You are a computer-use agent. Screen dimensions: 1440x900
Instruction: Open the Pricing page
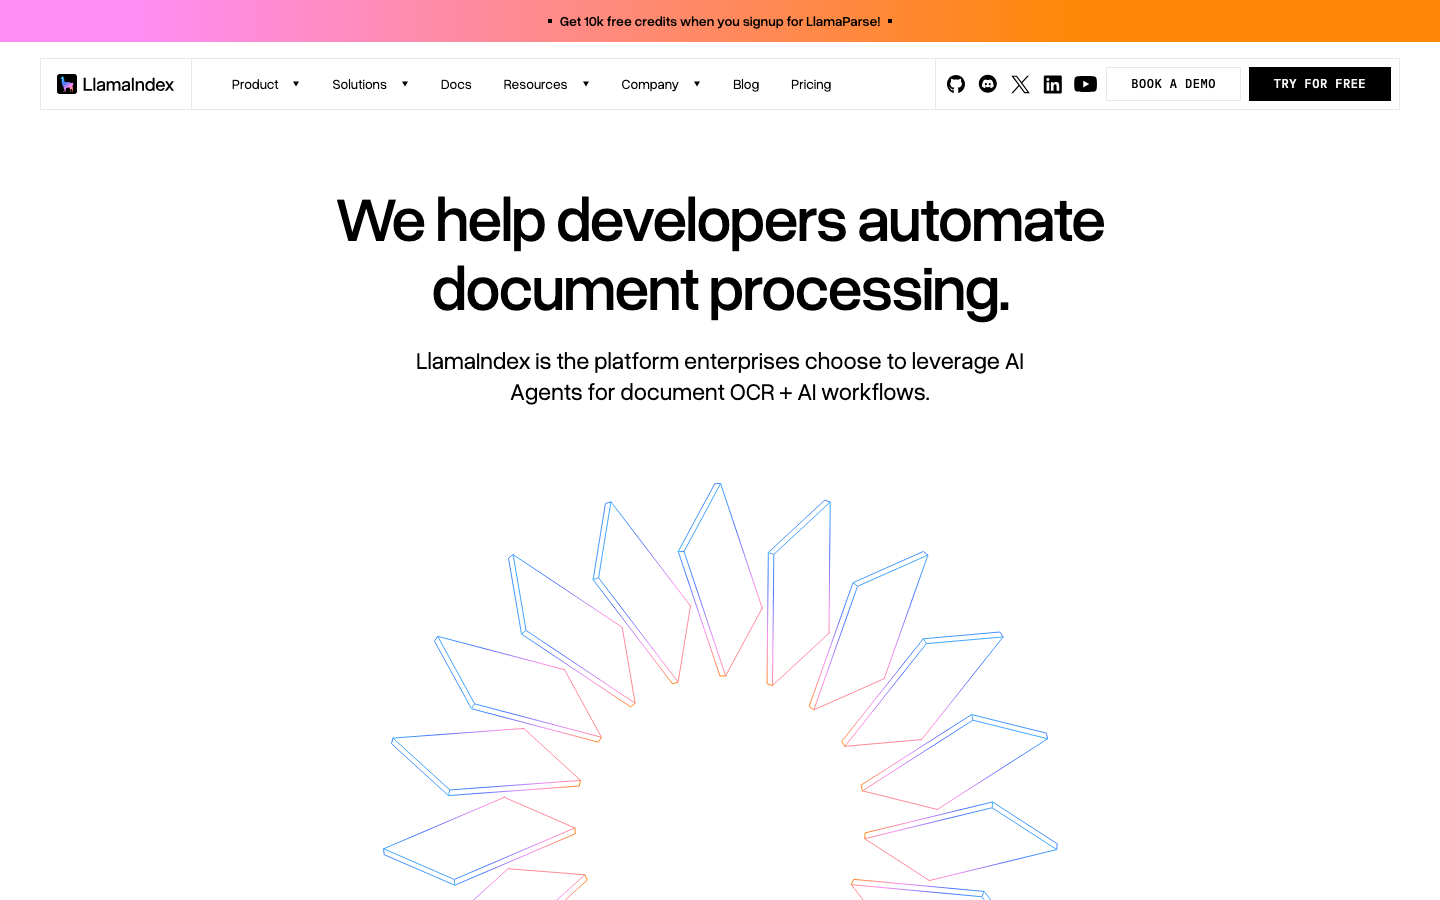tap(811, 84)
